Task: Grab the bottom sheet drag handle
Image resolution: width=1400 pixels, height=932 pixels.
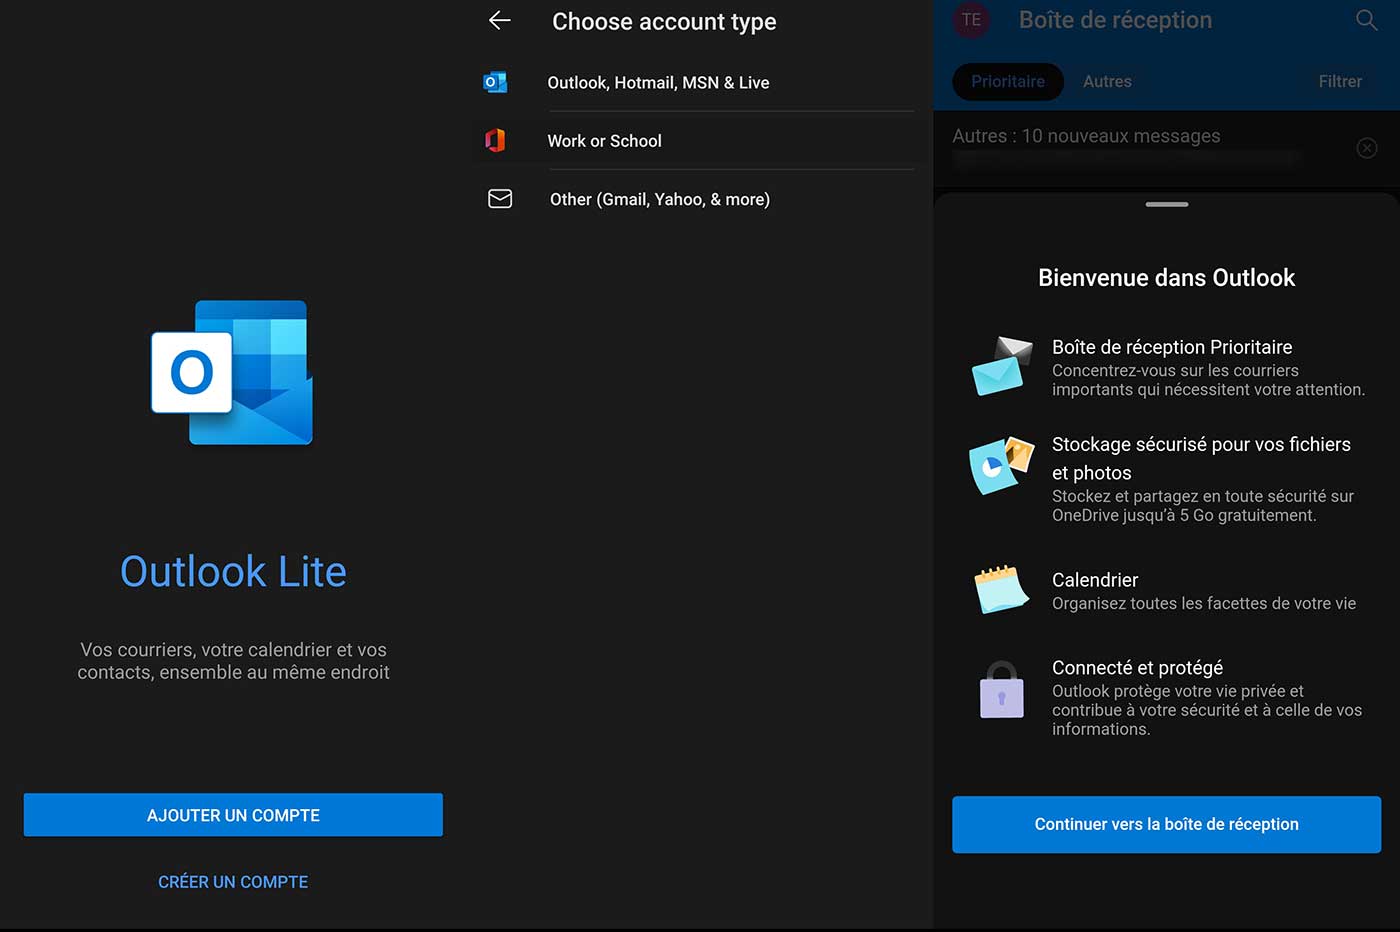Action: coord(1167,204)
